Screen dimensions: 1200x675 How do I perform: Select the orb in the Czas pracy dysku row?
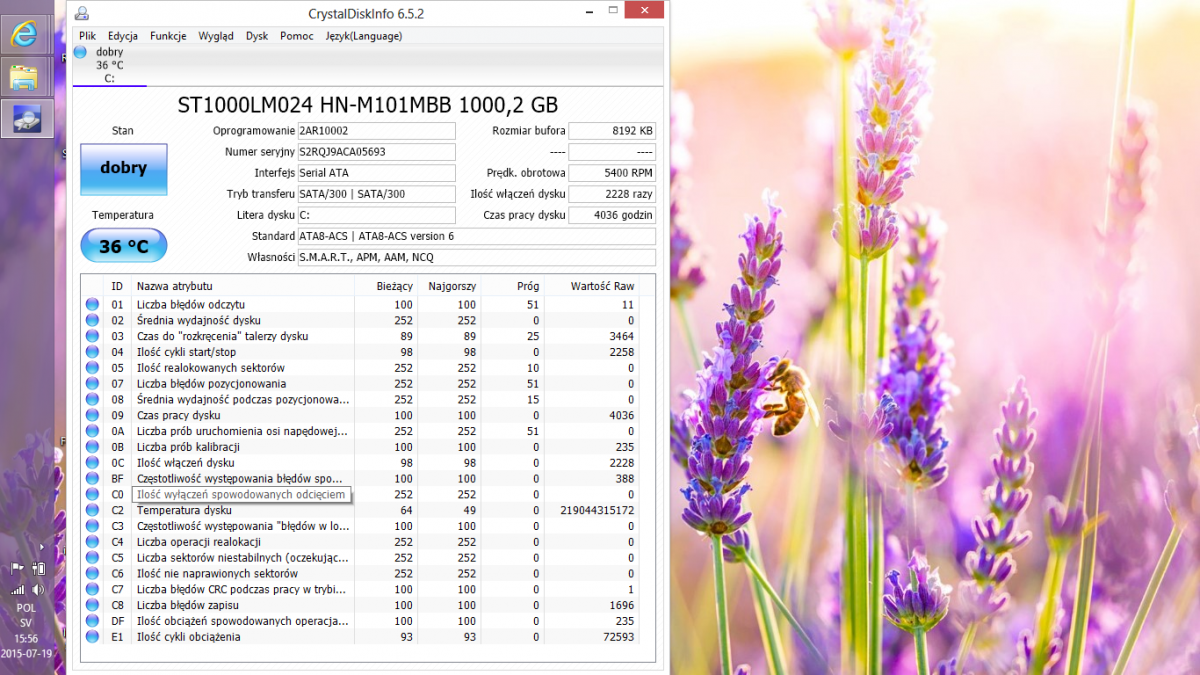pyautogui.click(x=92, y=415)
